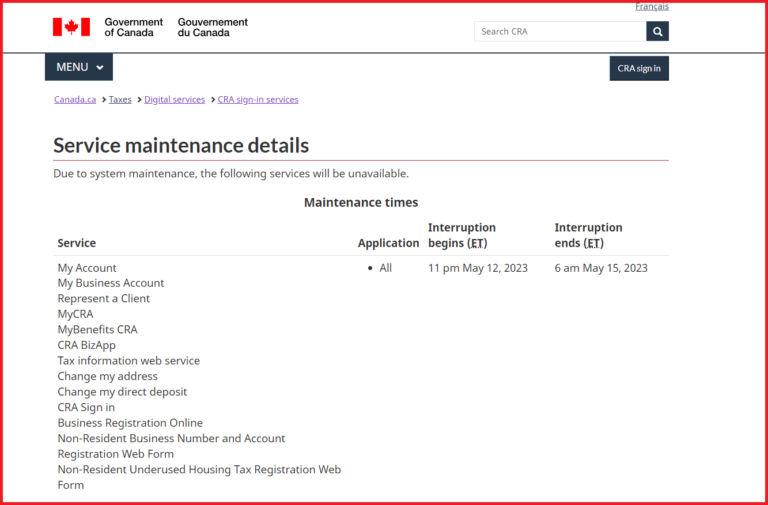The width and height of the screenshot is (768, 505).
Task: Click the magnifying glass search button
Action: coord(657,32)
